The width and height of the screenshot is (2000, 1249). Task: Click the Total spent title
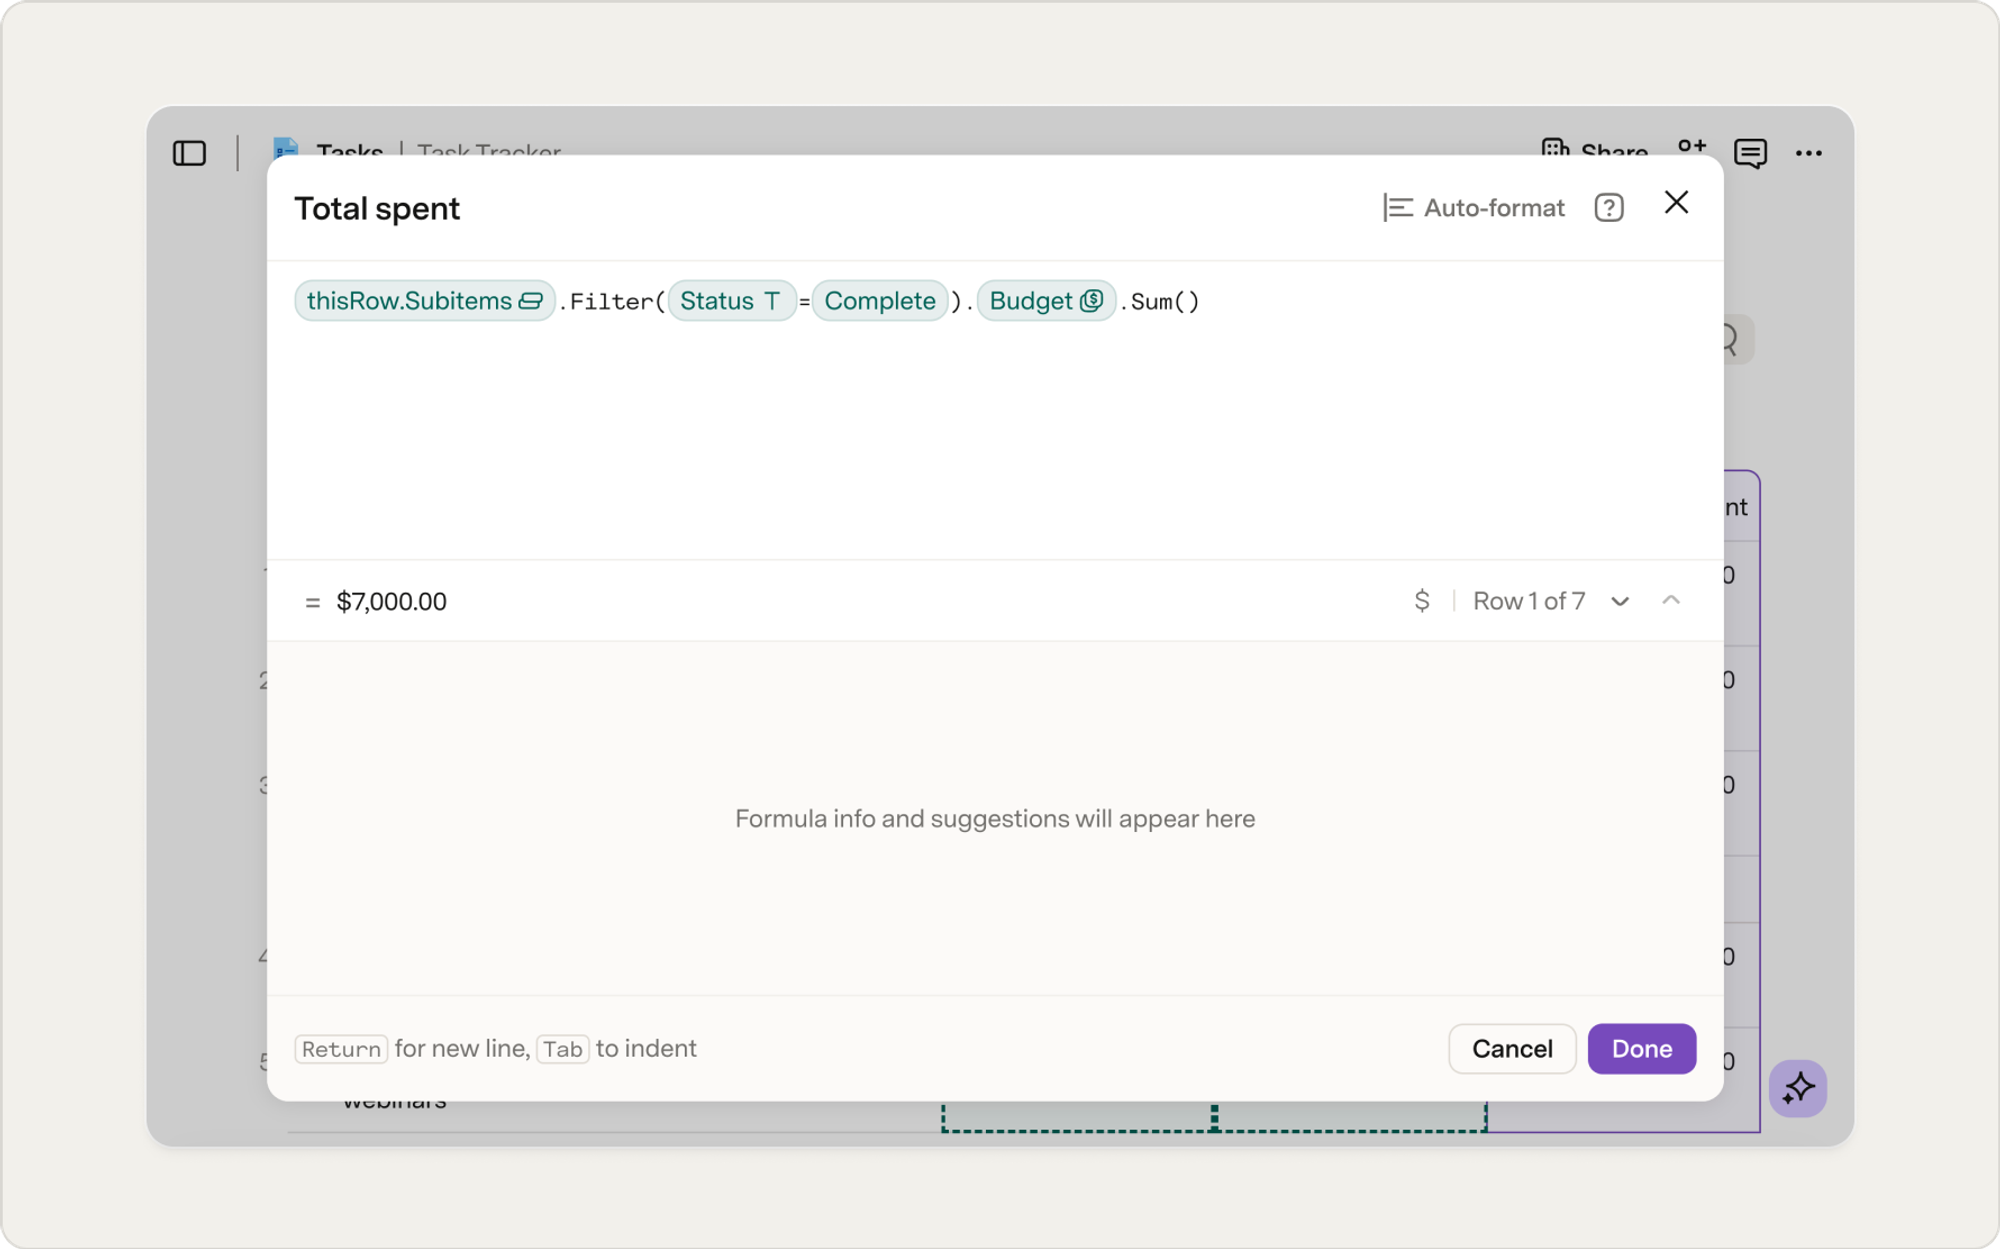click(377, 208)
